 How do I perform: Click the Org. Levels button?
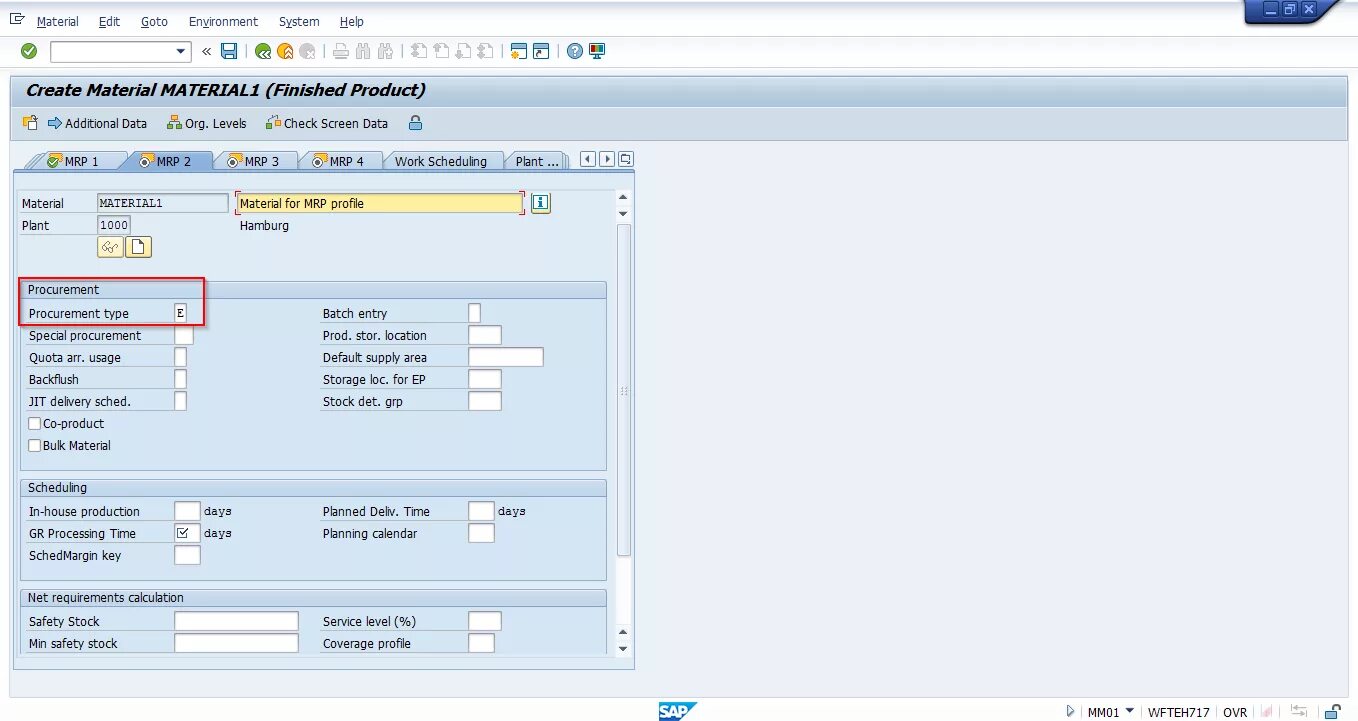point(206,124)
